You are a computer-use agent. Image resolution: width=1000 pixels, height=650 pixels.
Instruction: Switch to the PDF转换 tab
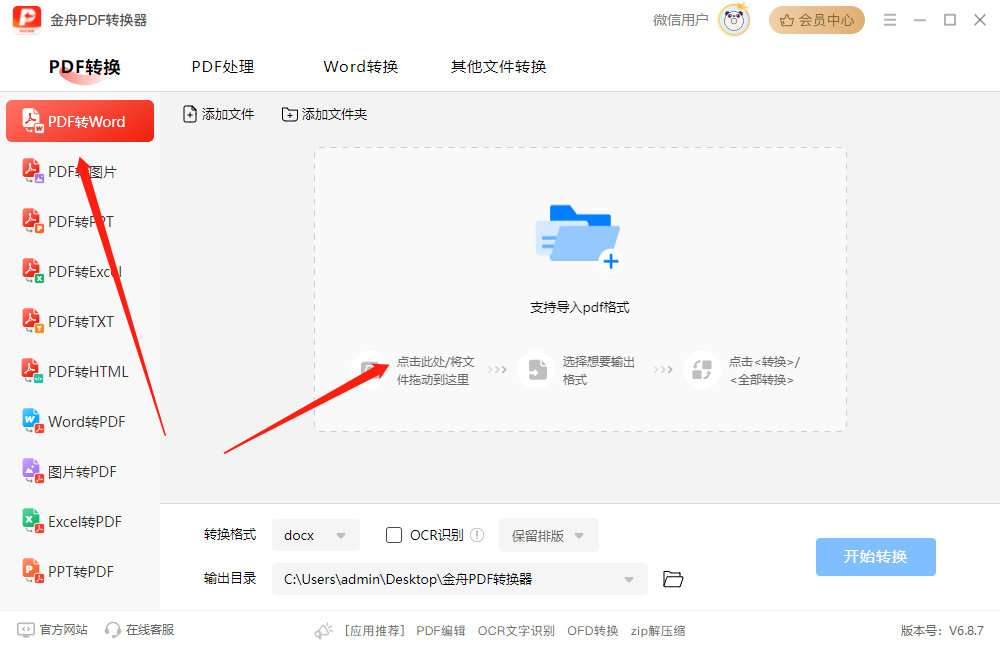coord(85,67)
